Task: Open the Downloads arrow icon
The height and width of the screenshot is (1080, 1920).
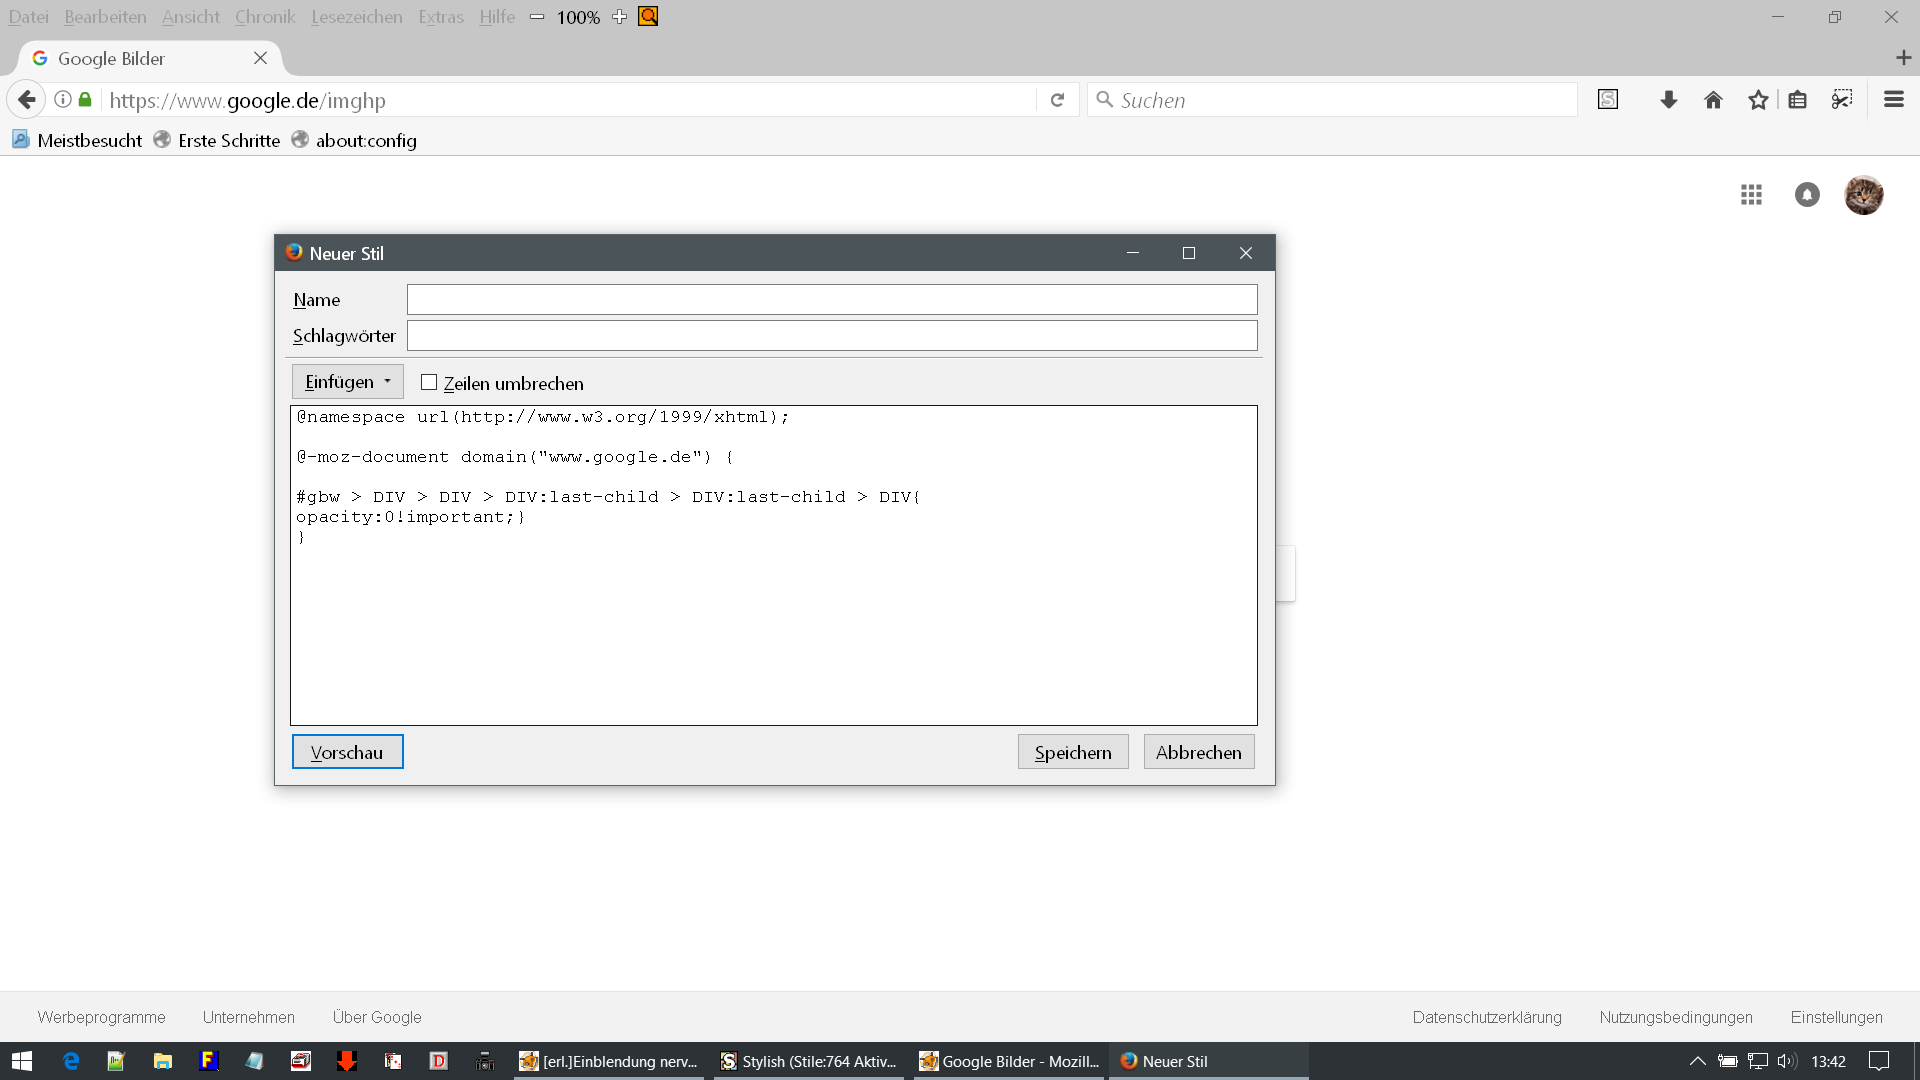Action: [x=1668, y=100]
